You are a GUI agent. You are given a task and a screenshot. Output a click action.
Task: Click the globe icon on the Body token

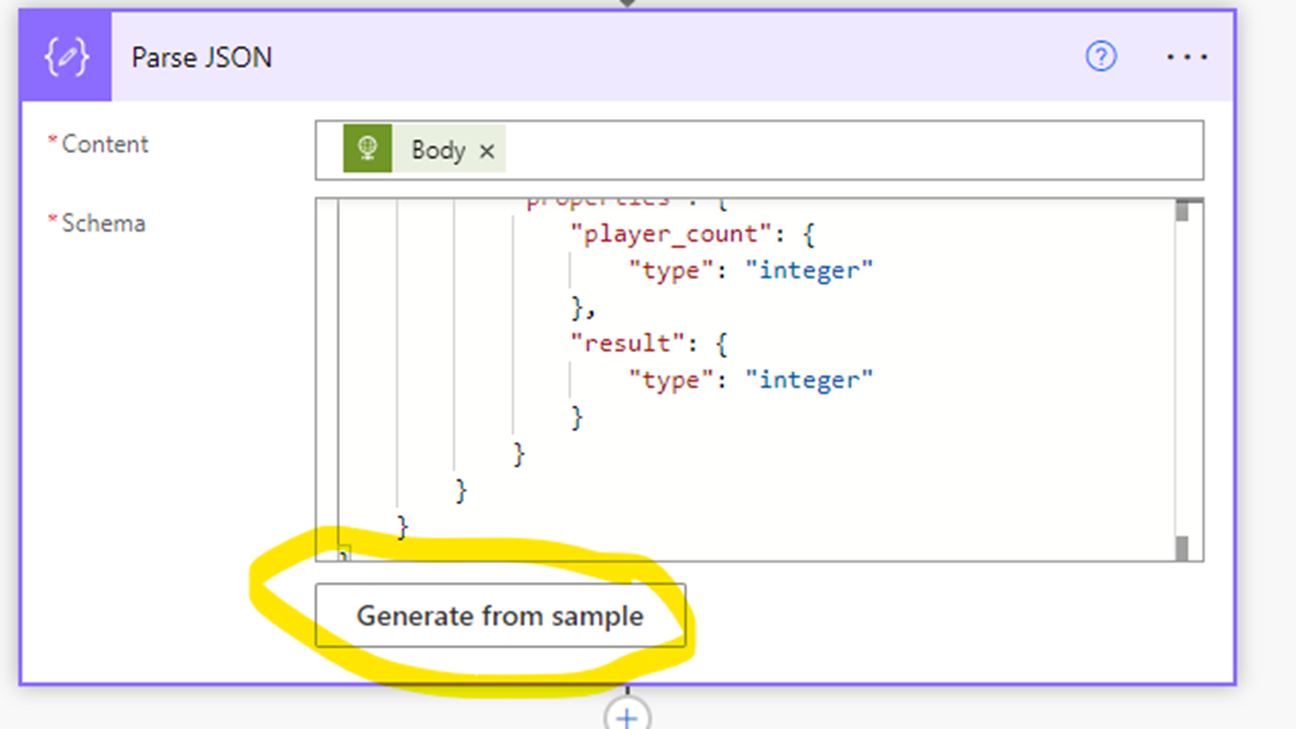(x=366, y=149)
